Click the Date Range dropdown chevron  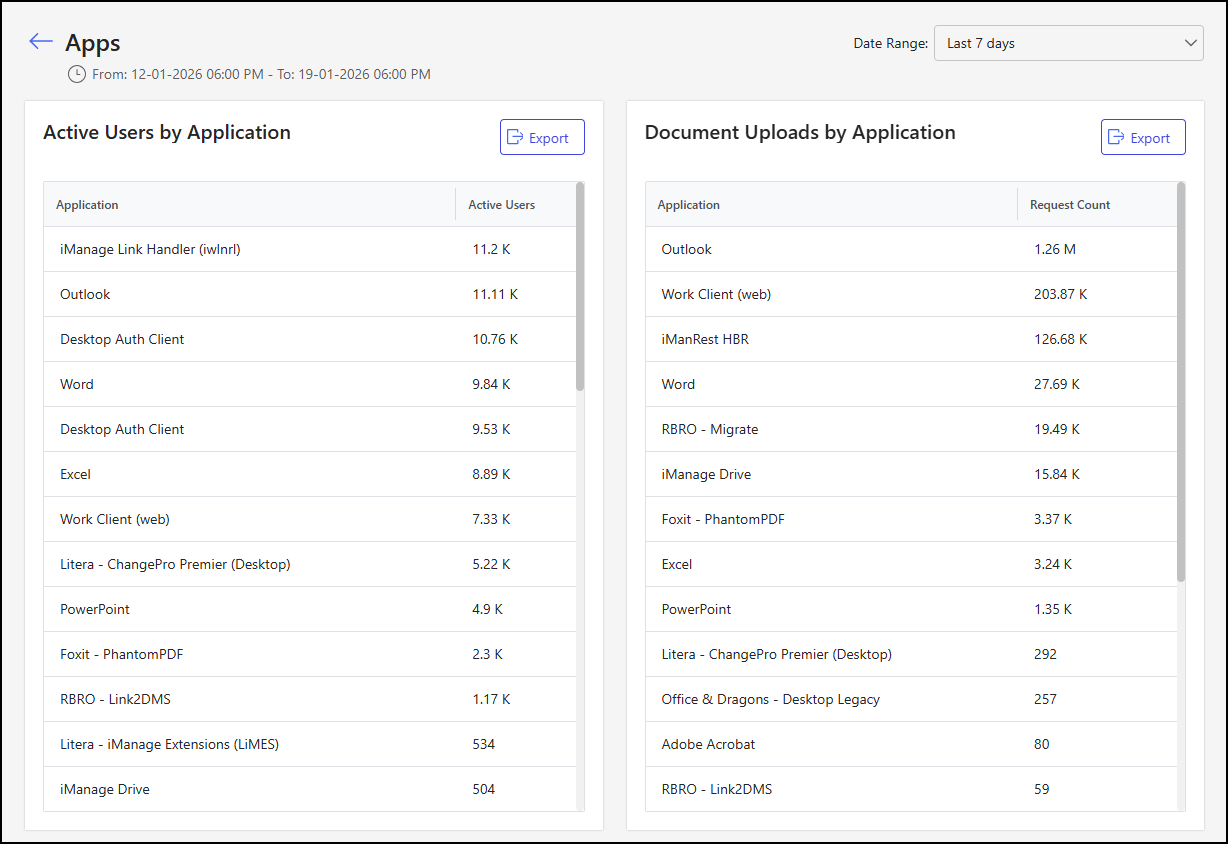pos(1190,43)
